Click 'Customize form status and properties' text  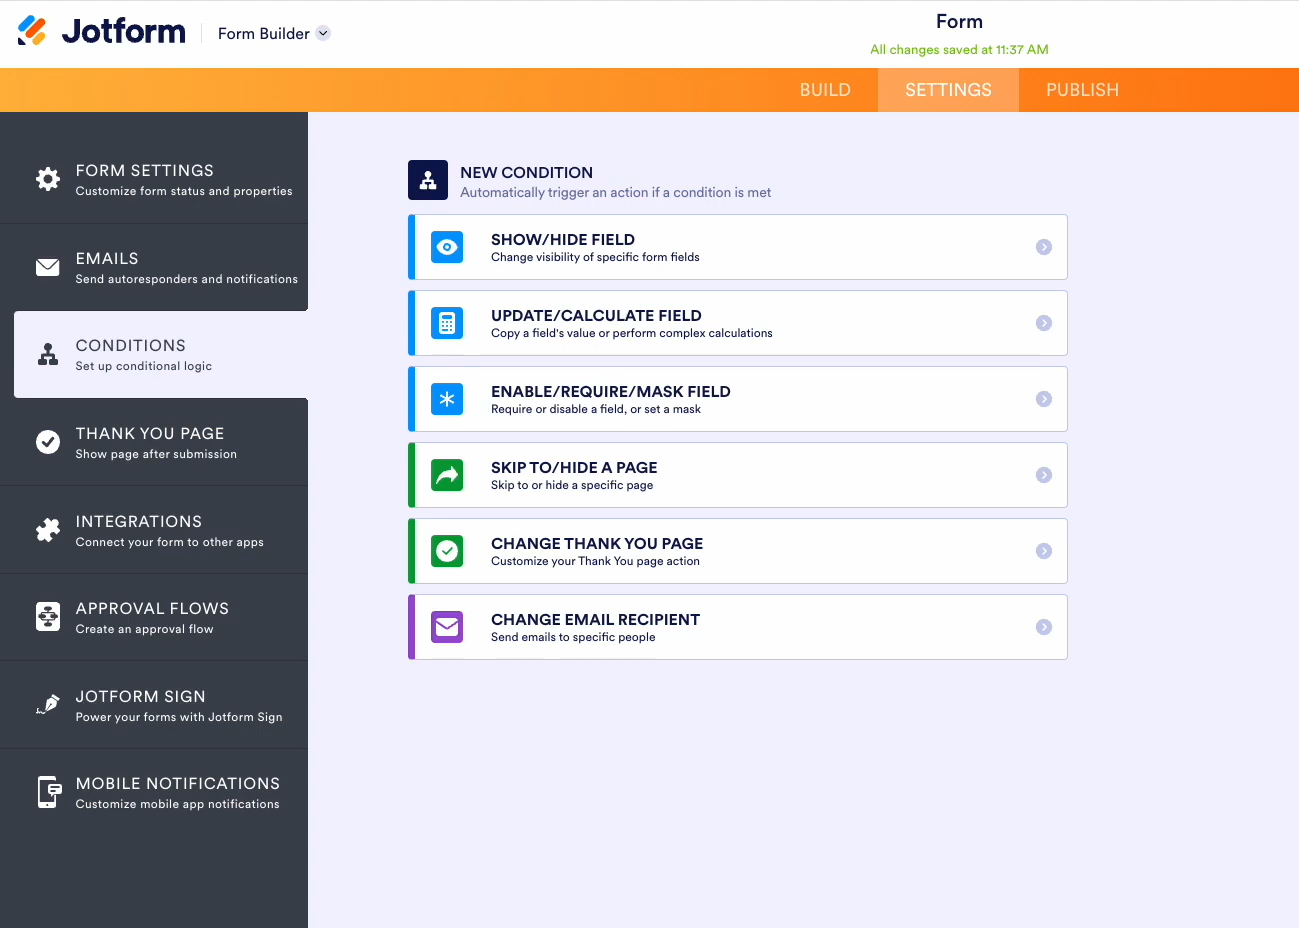point(184,191)
